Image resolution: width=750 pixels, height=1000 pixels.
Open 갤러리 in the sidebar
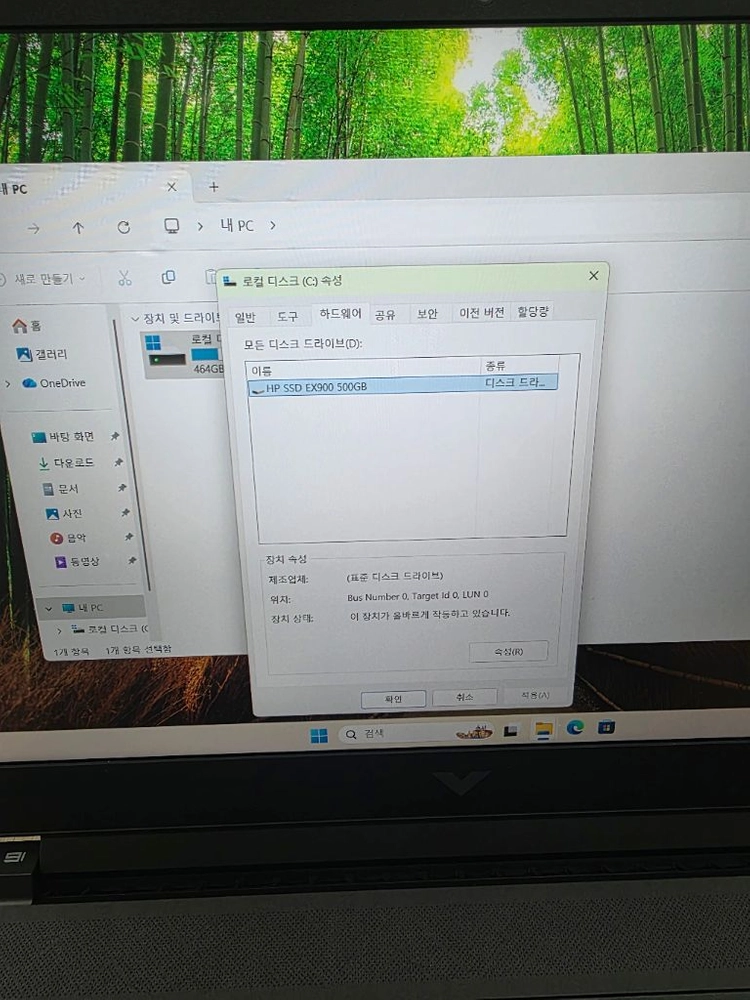point(41,354)
